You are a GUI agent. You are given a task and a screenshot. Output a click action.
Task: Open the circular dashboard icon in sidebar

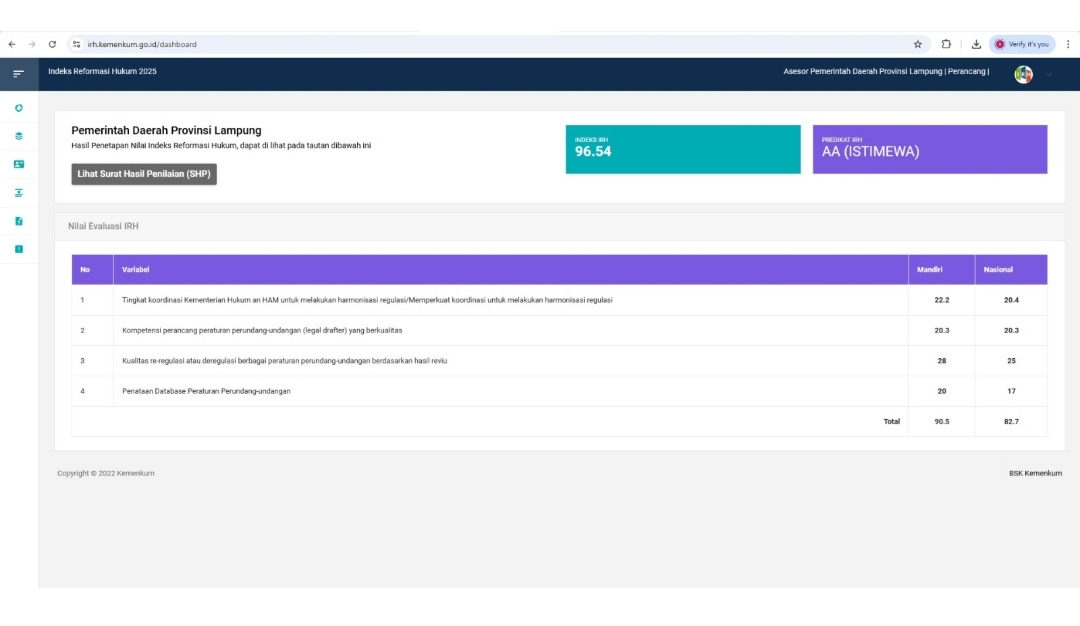pos(19,108)
